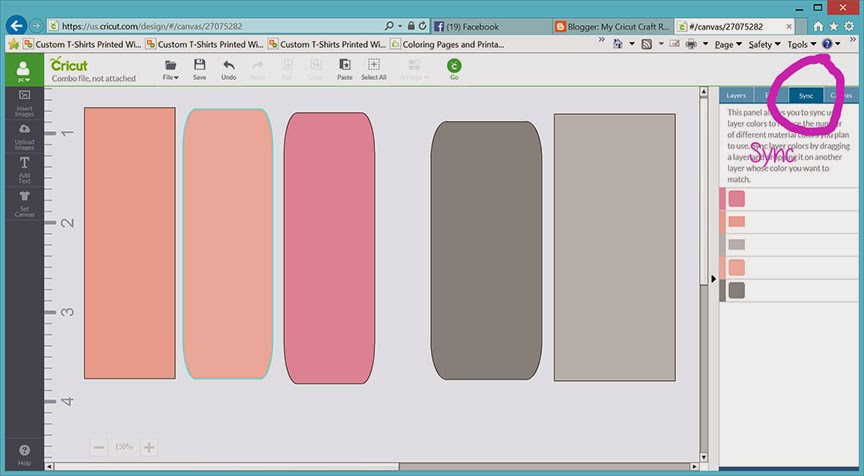Select the dark gray sync layer
864x476 pixels.
pos(737,290)
